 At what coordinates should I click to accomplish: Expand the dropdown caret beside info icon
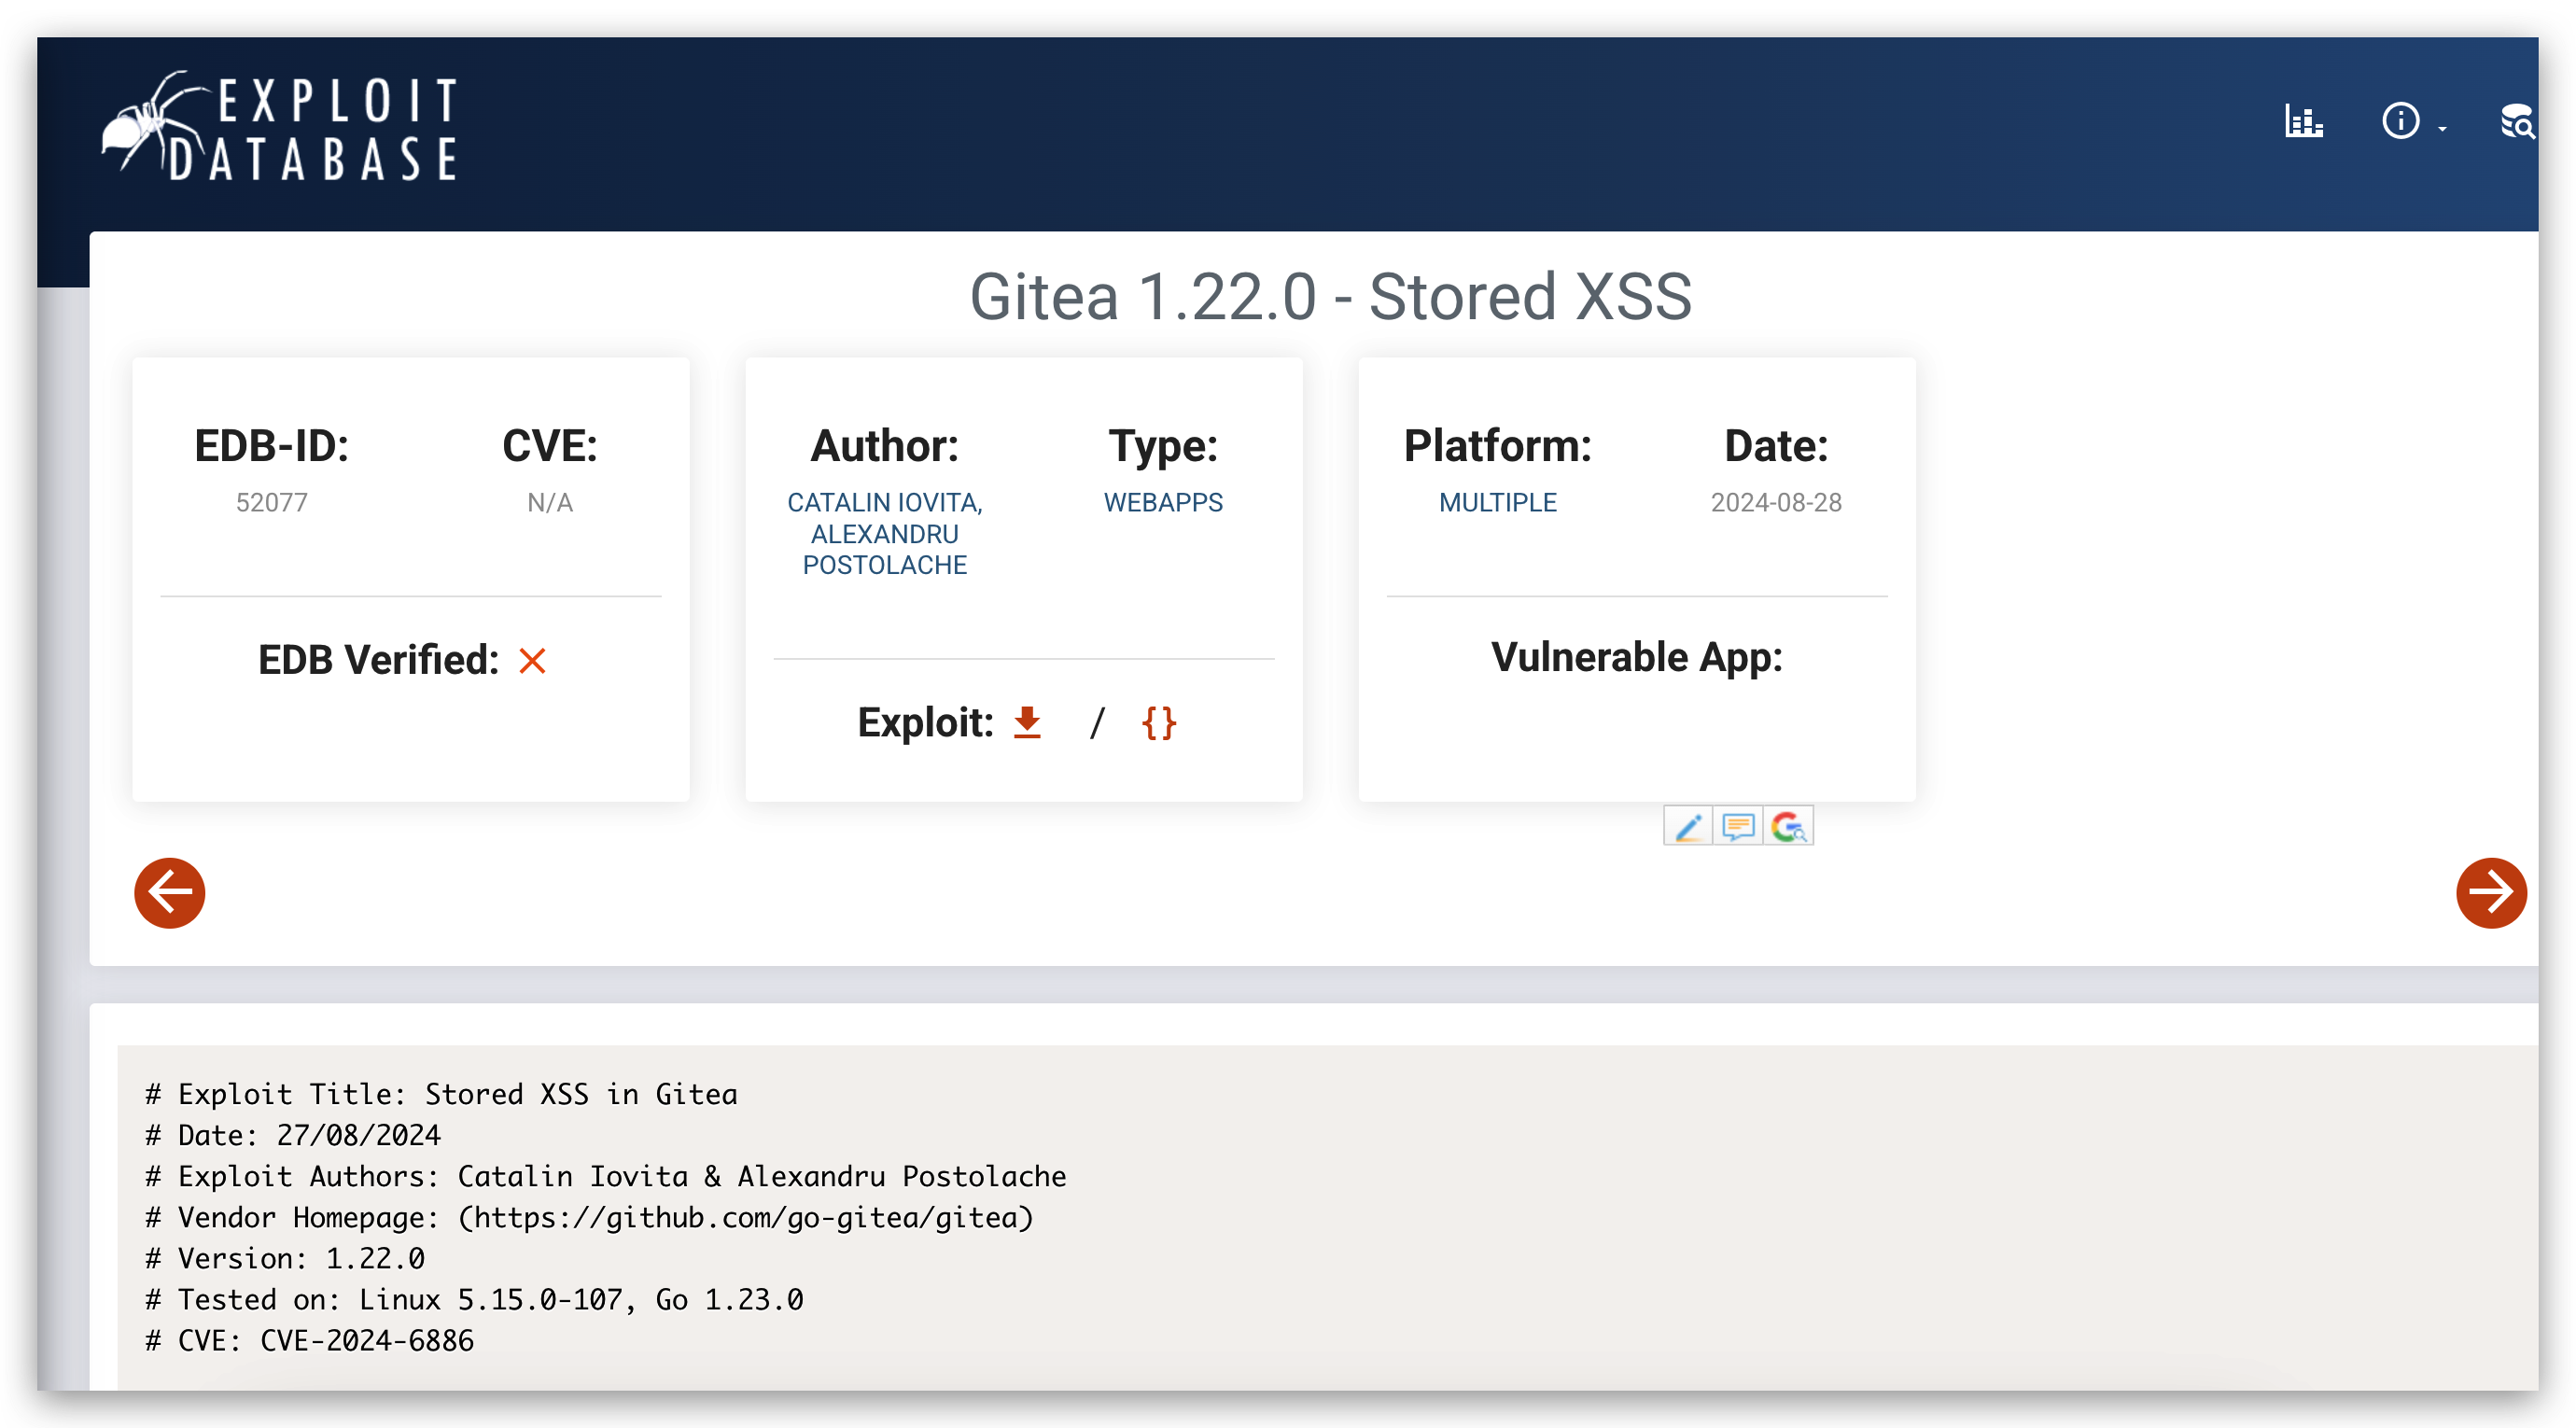[x=2442, y=129]
